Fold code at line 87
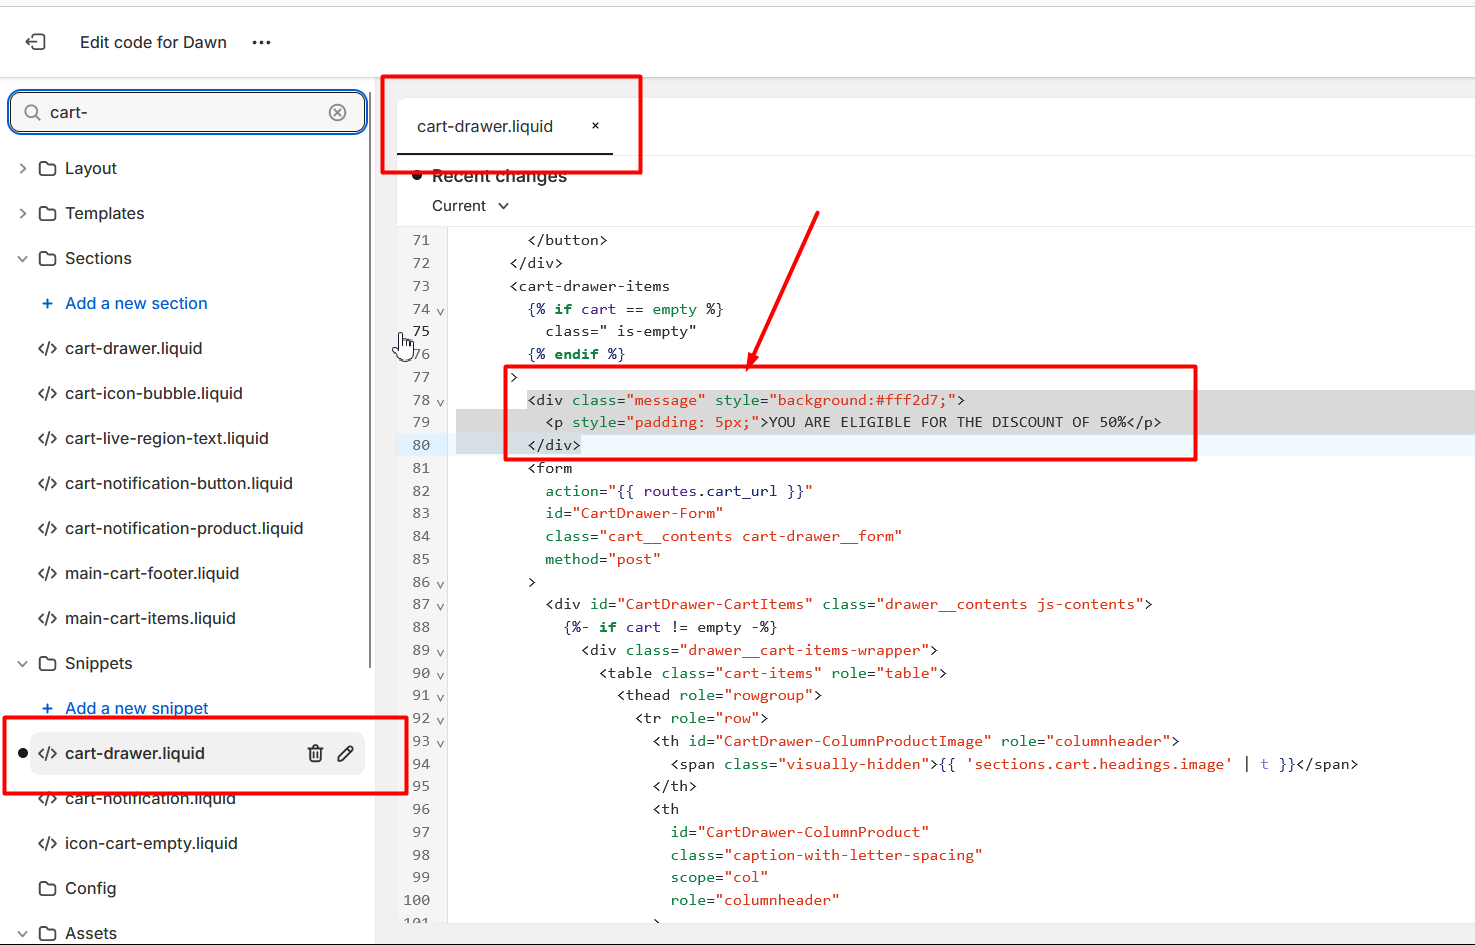 point(440,606)
